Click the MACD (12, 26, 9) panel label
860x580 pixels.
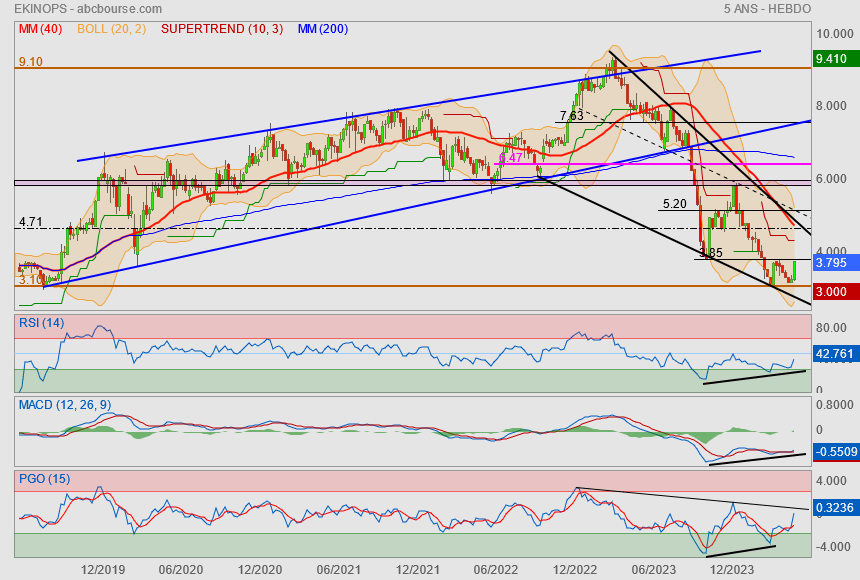pos(65,405)
